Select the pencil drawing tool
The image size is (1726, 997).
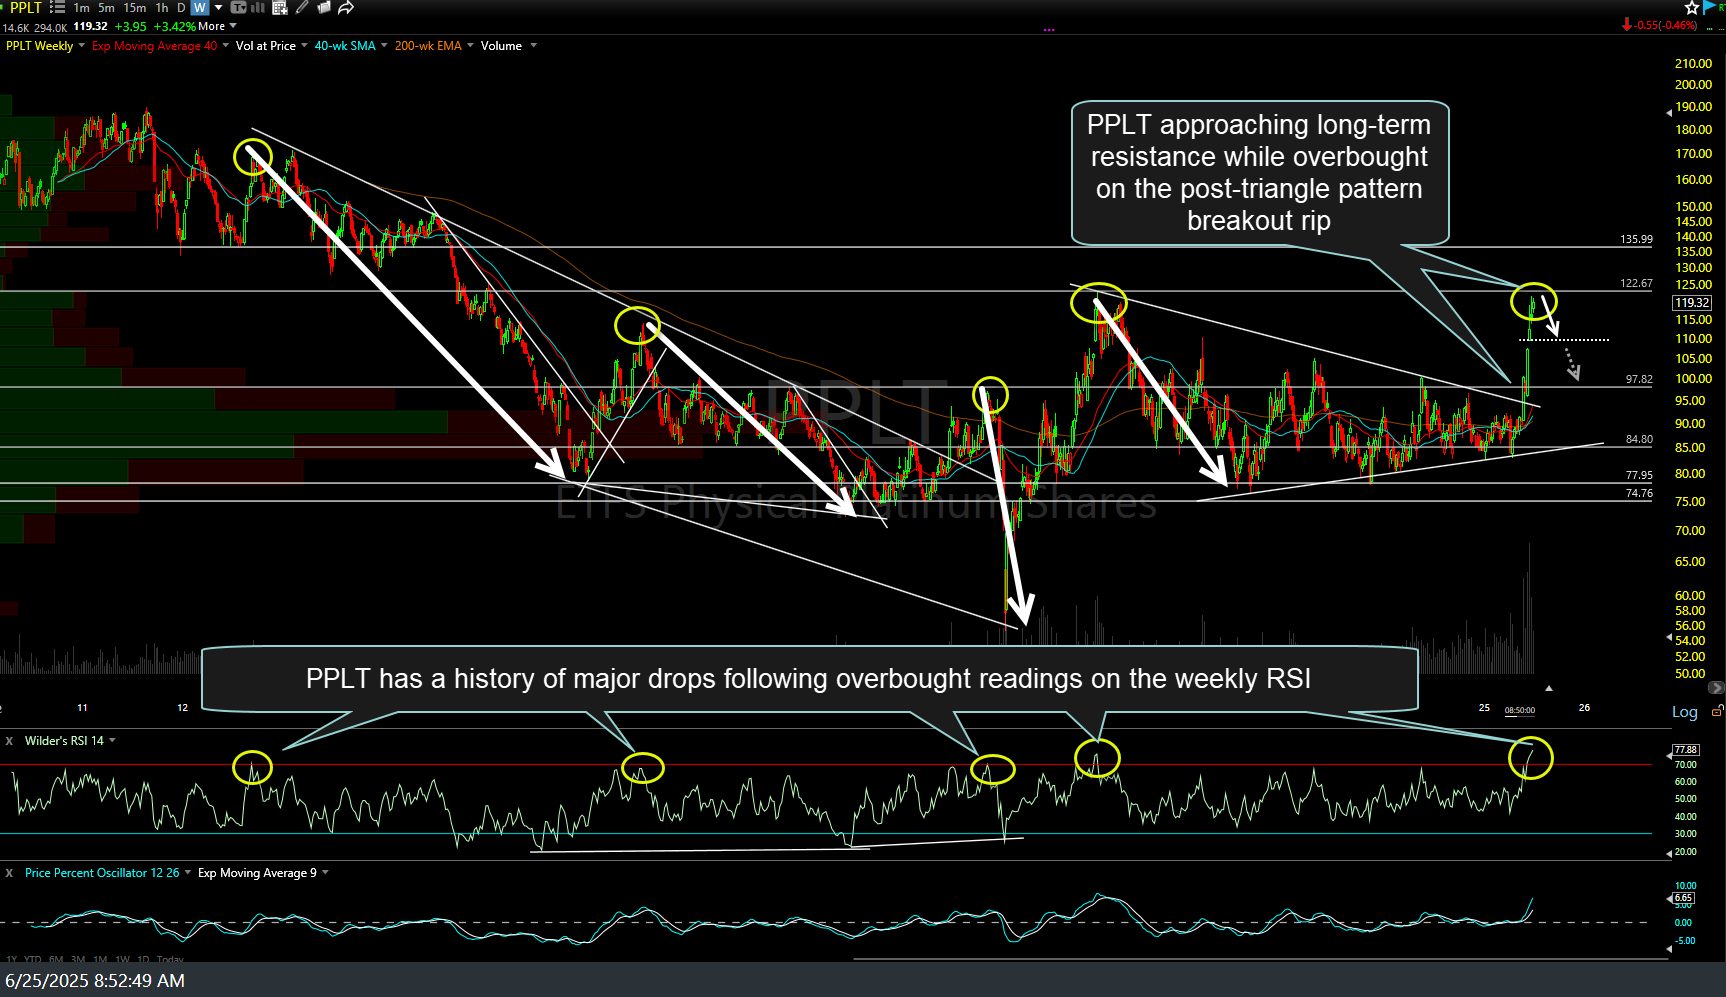(x=303, y=8)
